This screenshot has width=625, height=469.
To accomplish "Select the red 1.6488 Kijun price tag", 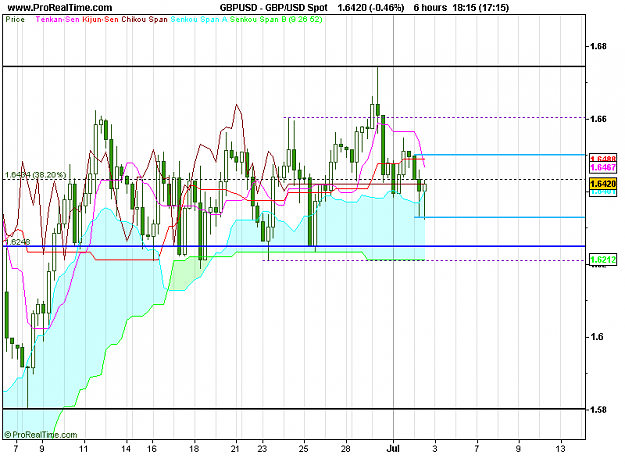I will coord(603,159).
